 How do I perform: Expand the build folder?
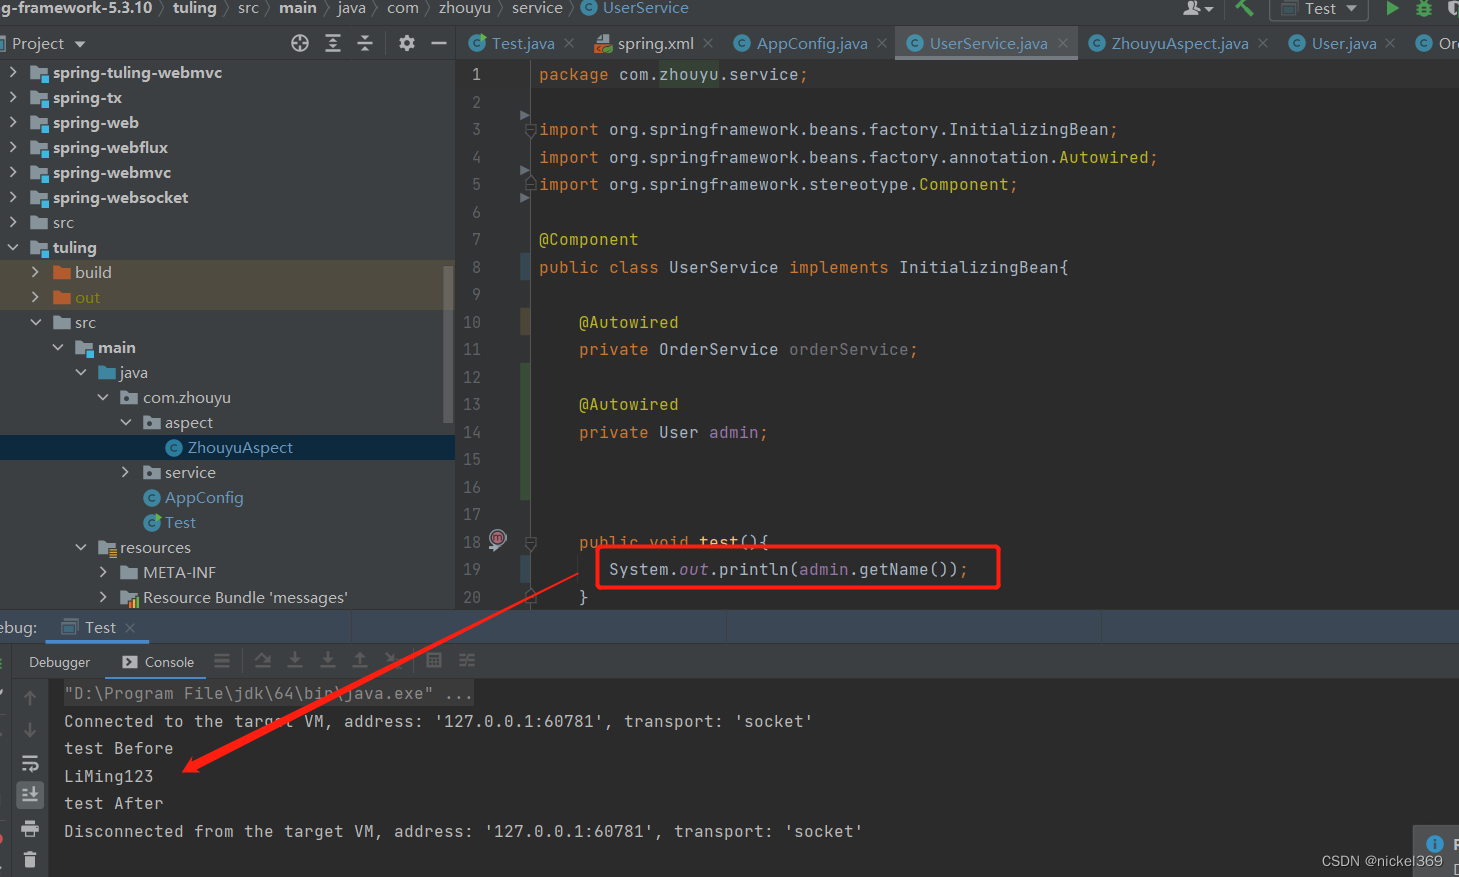click(35, 272)
